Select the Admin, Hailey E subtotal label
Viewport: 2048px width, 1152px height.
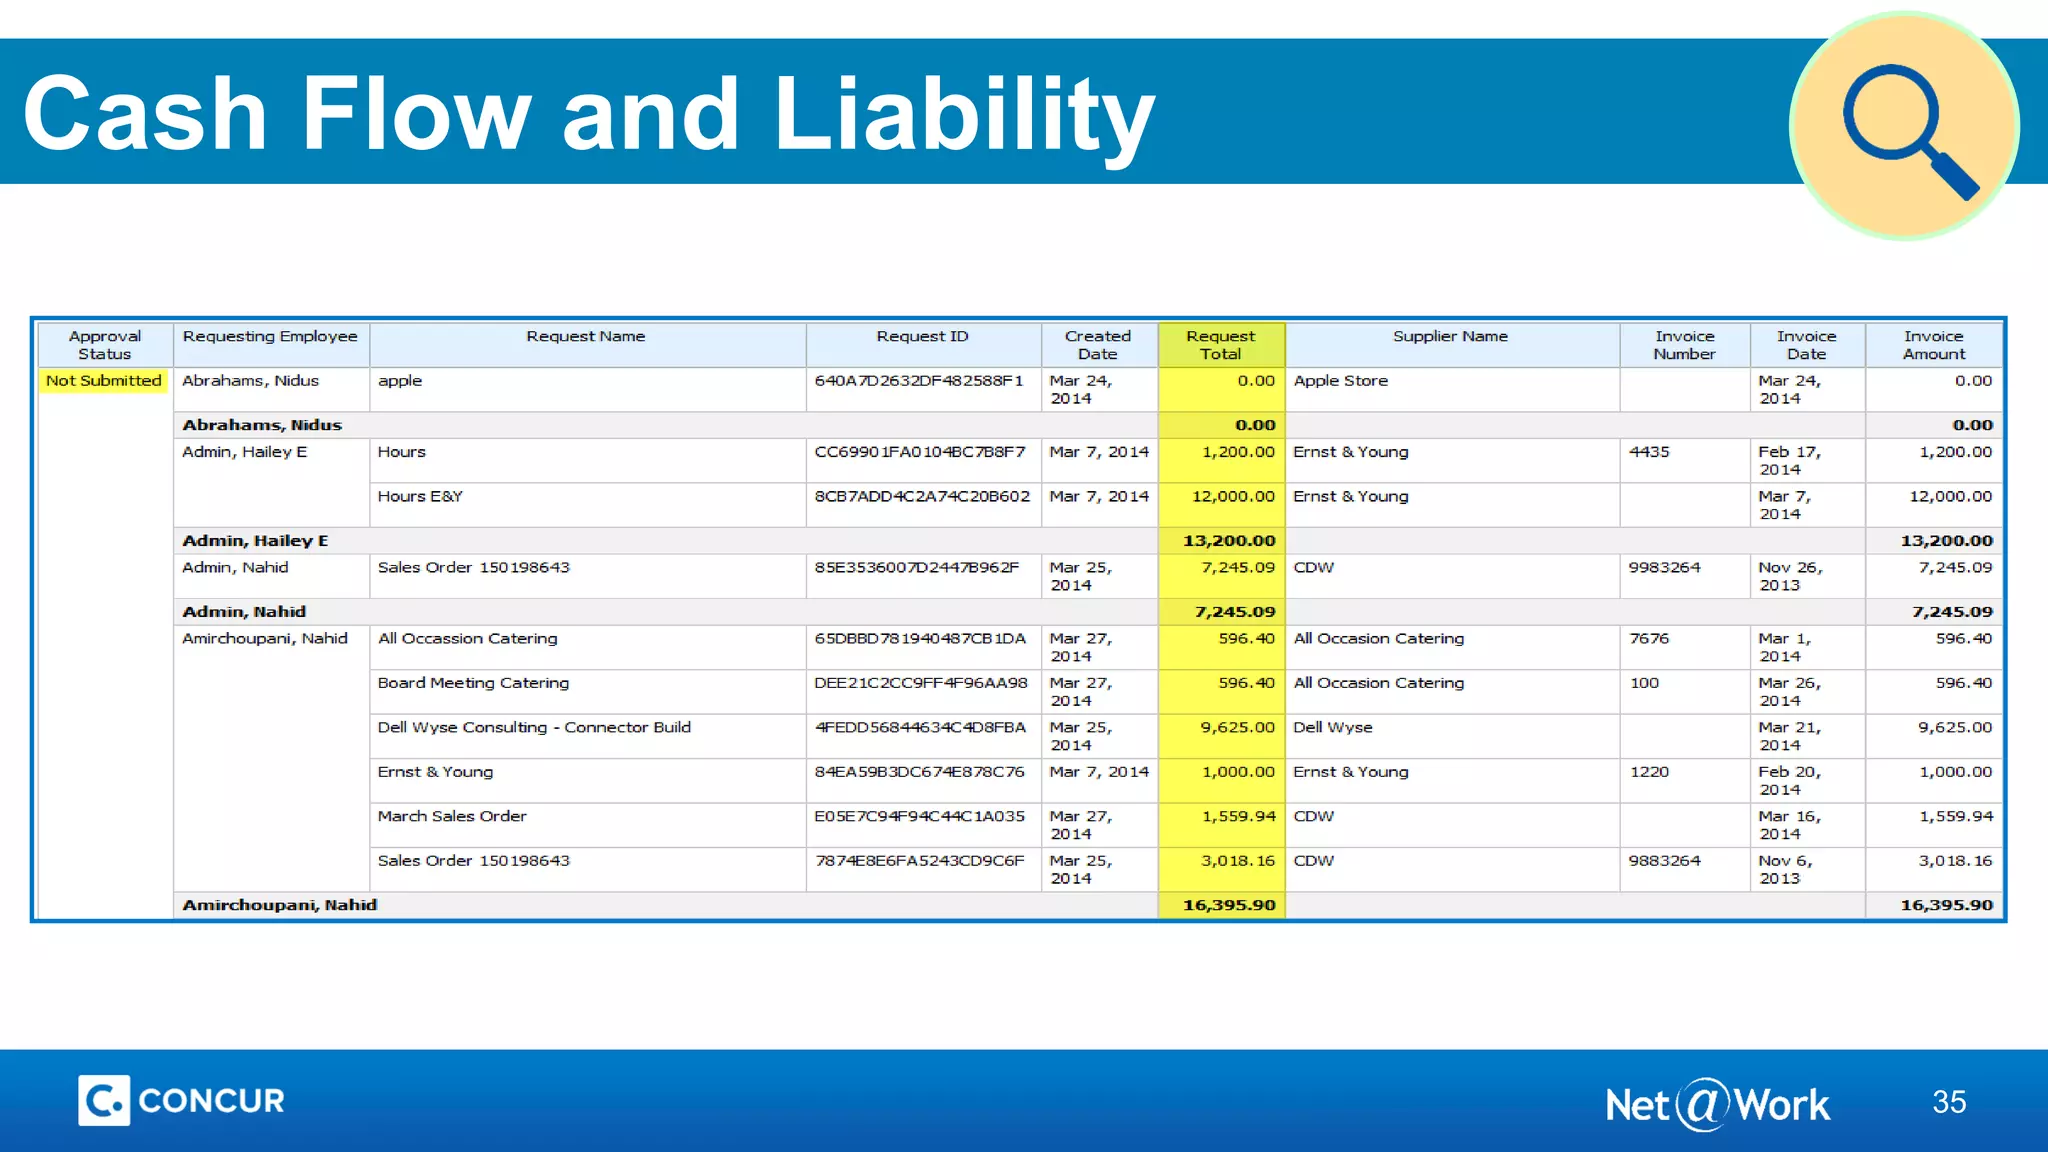(x=255, y=541)
